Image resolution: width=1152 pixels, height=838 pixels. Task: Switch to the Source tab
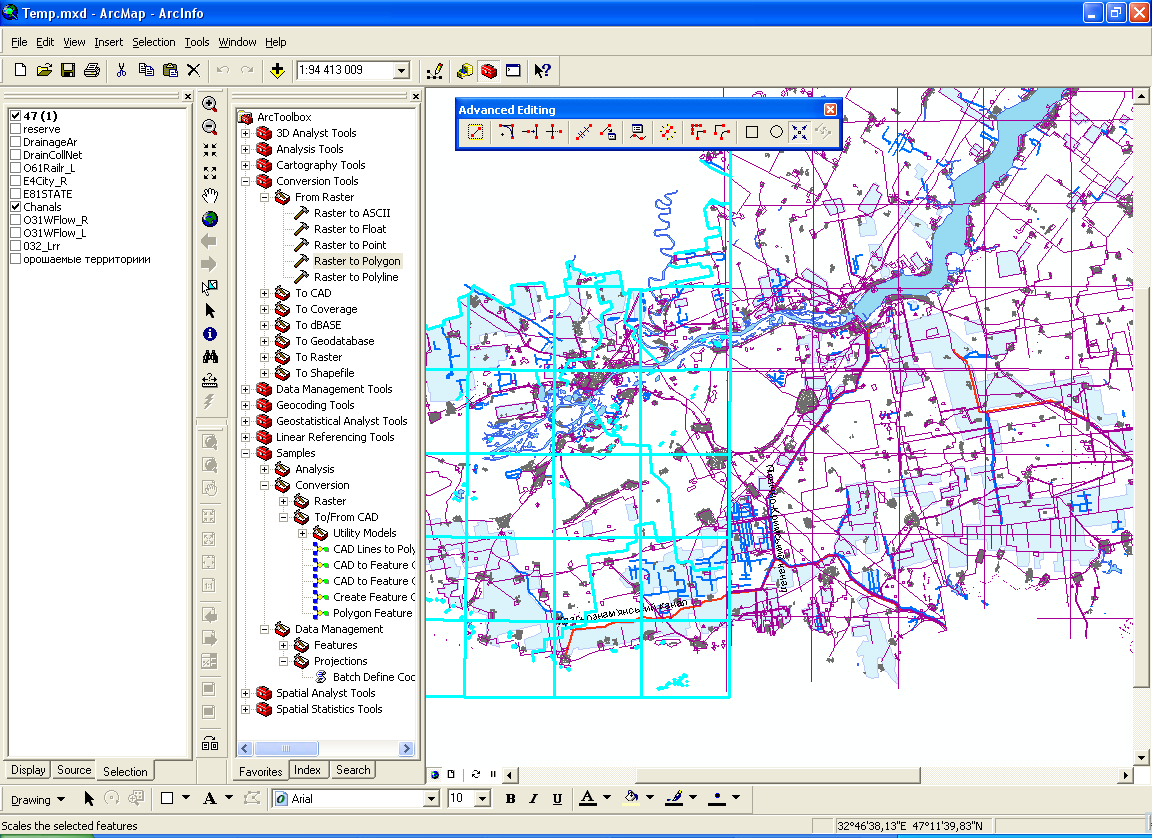coord(74,770)
